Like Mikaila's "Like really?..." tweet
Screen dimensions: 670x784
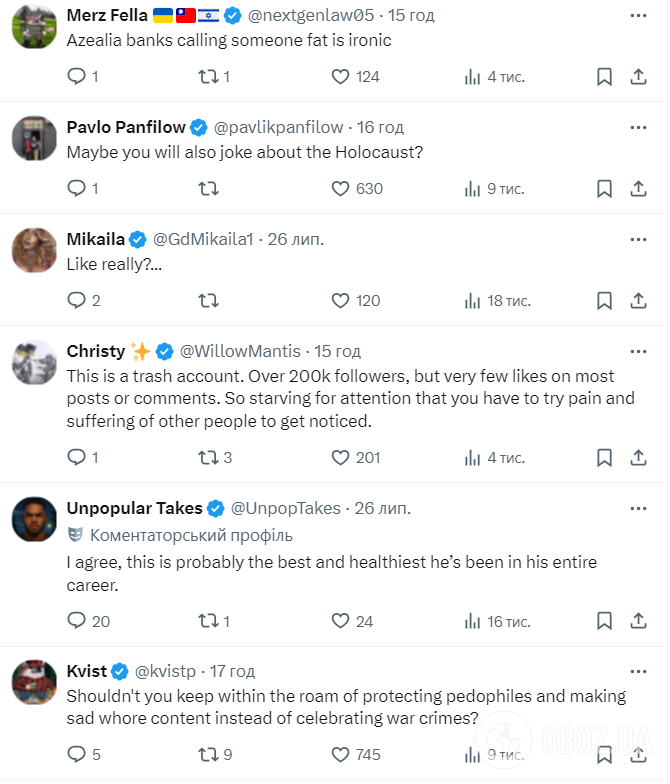click(341, 300)
